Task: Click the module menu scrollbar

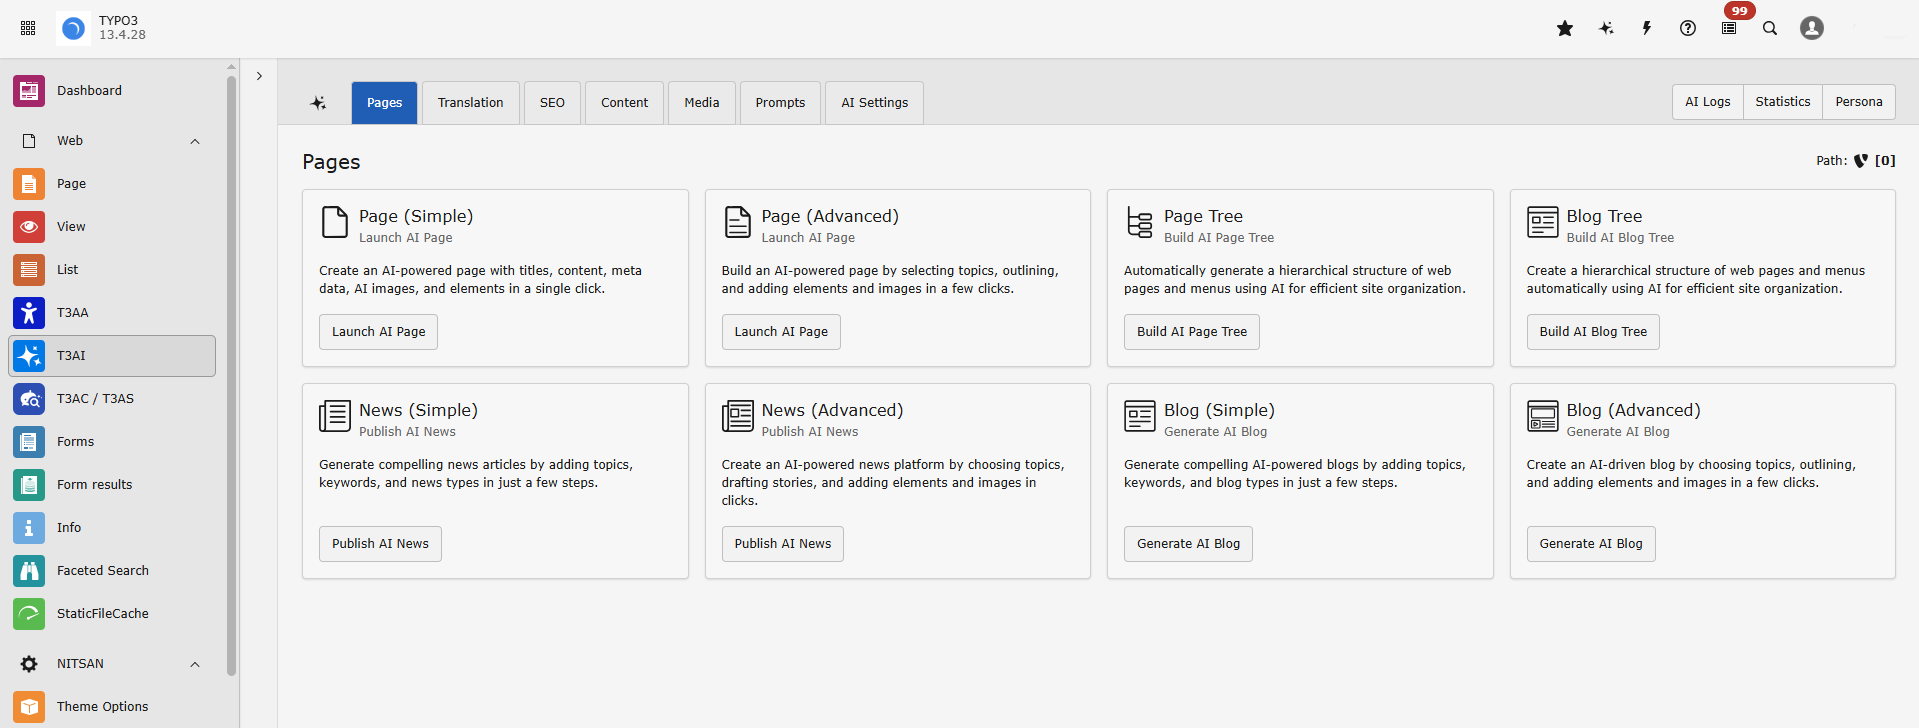Action: click(232, 375)
